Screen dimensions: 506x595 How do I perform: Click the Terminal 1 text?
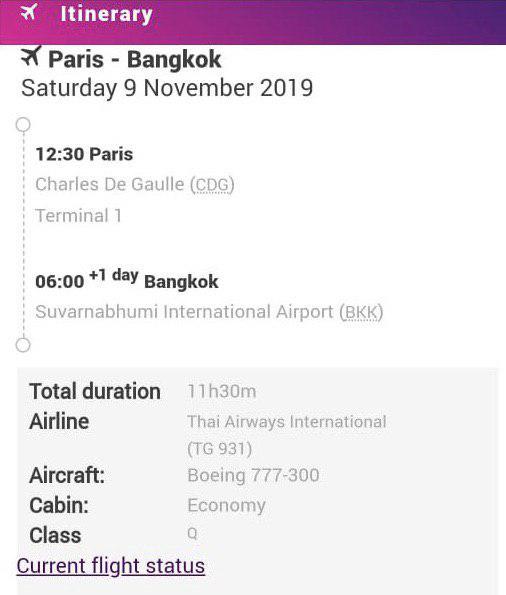pos(78,216)
